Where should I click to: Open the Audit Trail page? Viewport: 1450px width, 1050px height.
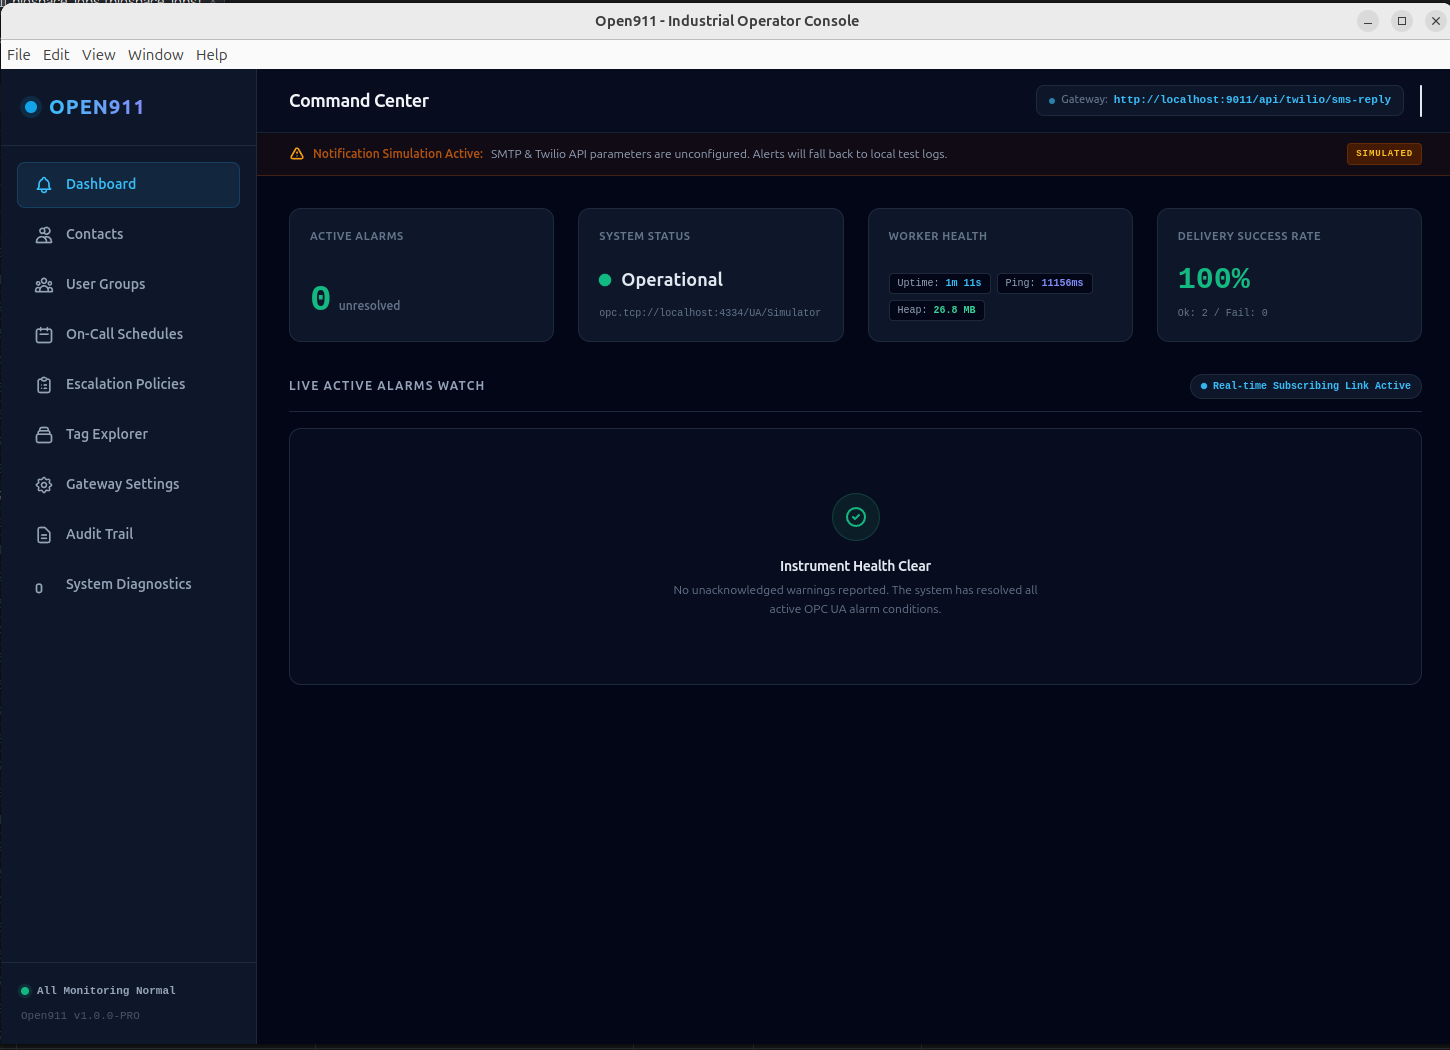(x=128, y=535)
